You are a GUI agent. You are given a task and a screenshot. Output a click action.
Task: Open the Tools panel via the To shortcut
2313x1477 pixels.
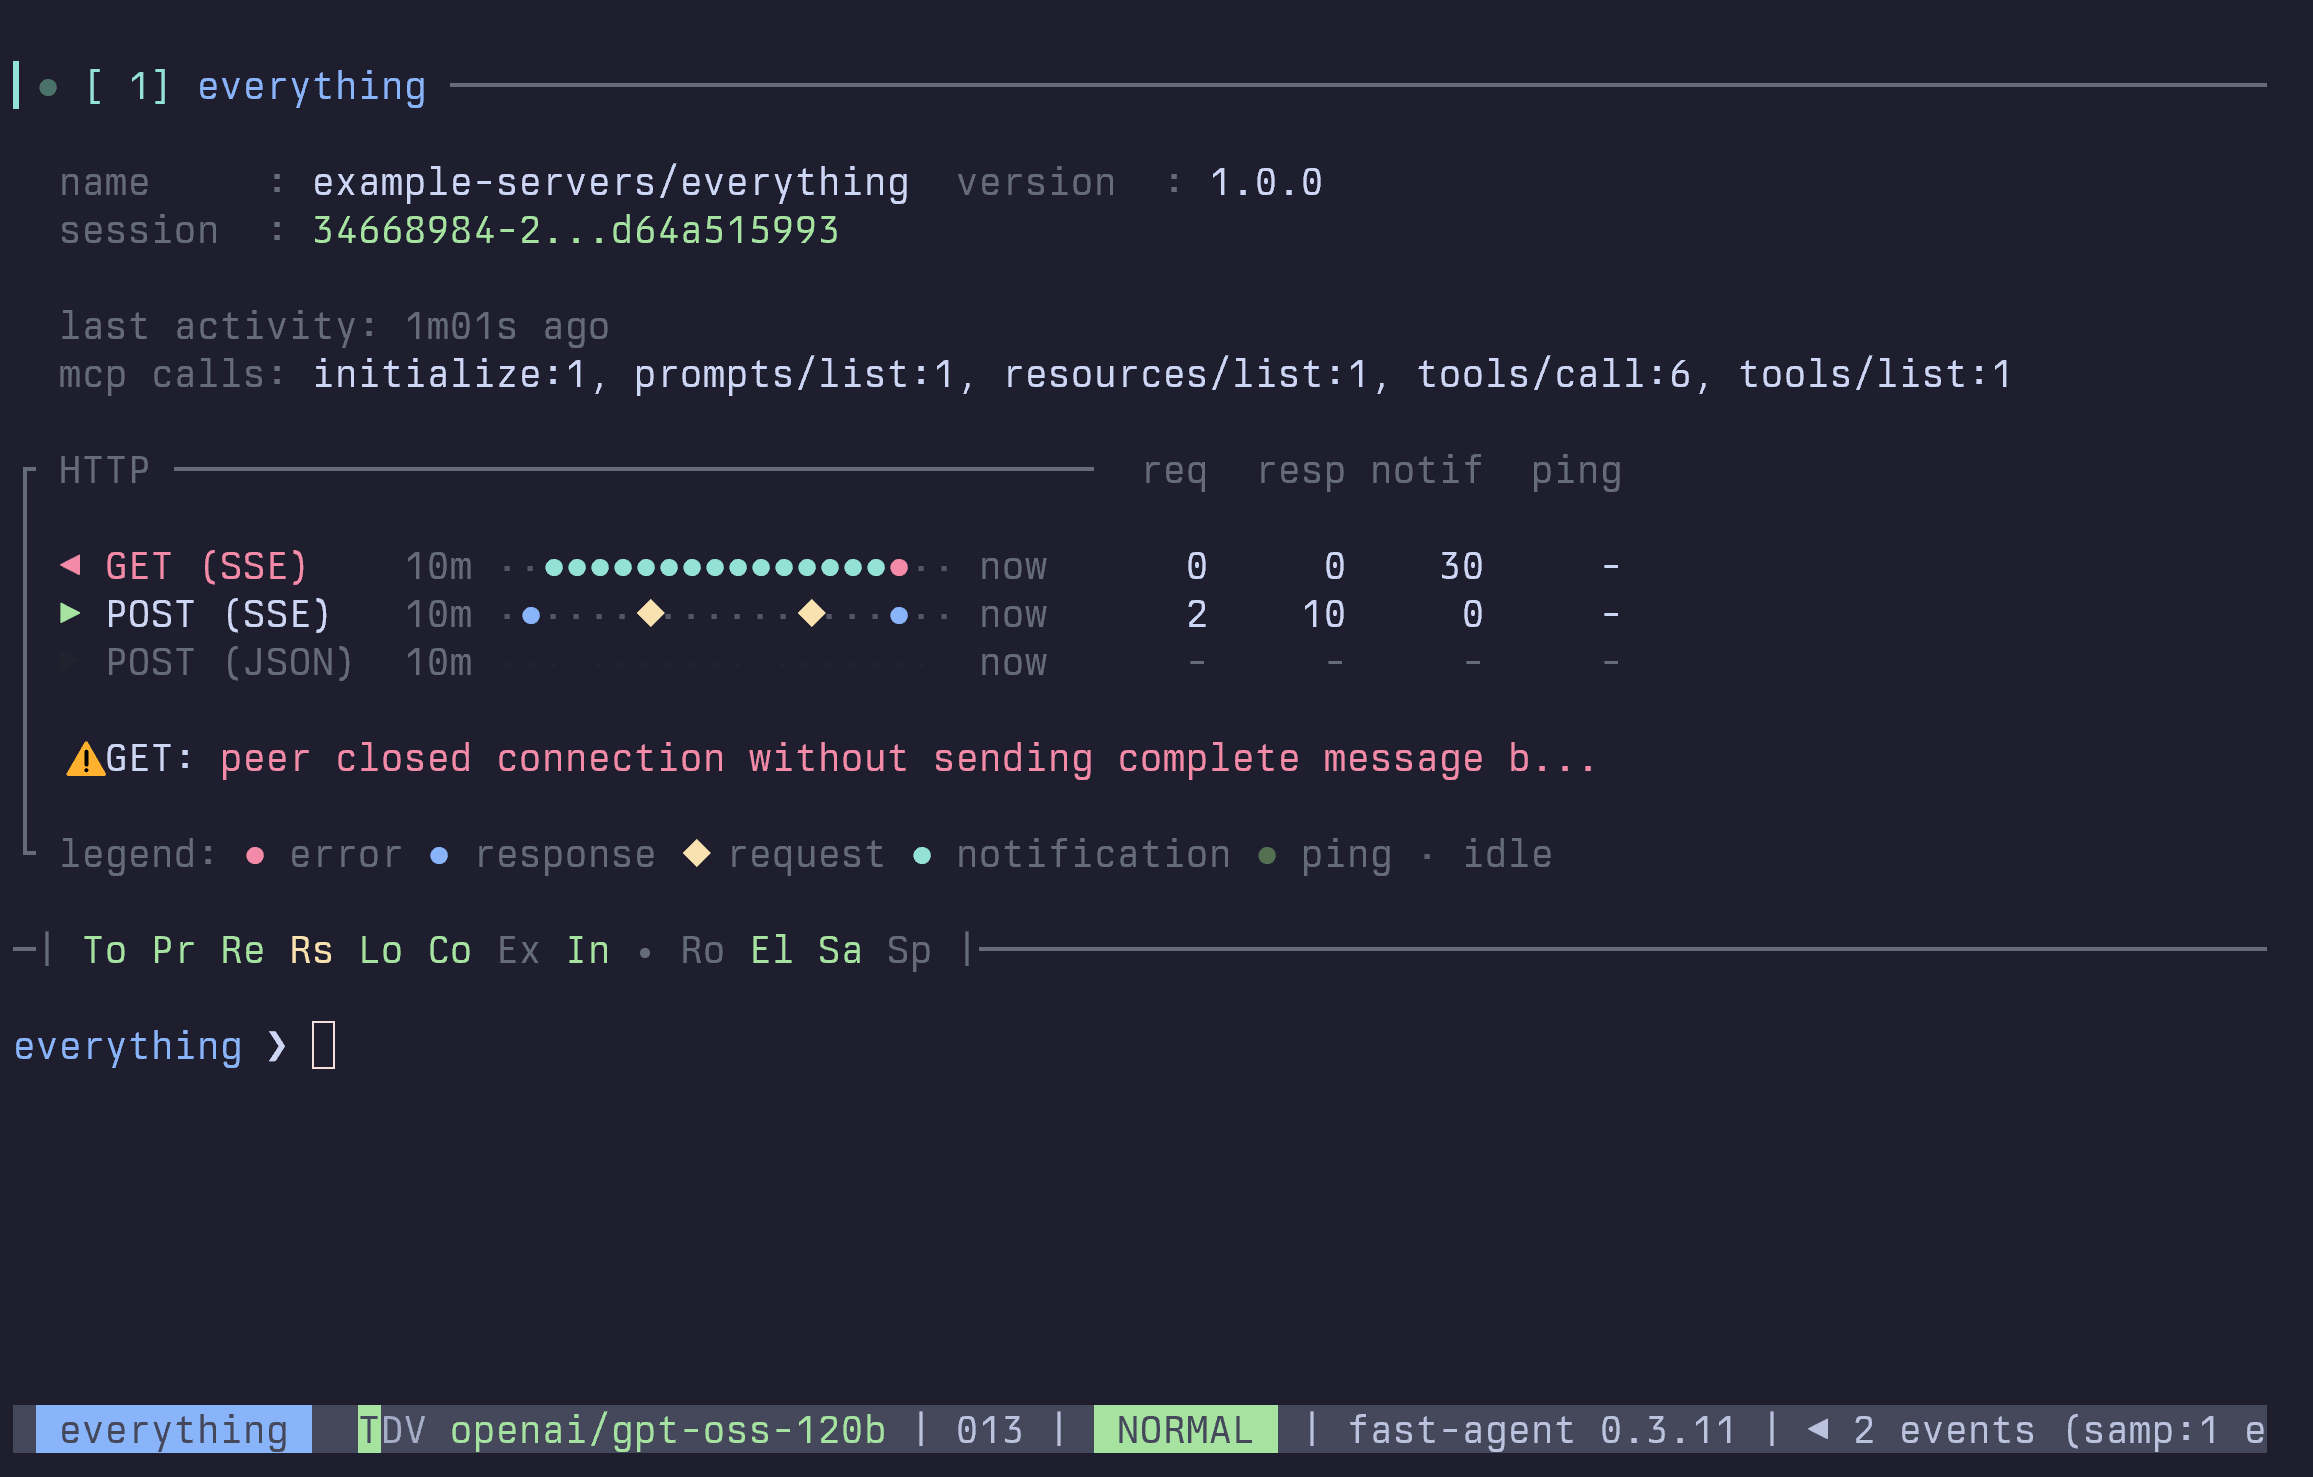[105, 950]
